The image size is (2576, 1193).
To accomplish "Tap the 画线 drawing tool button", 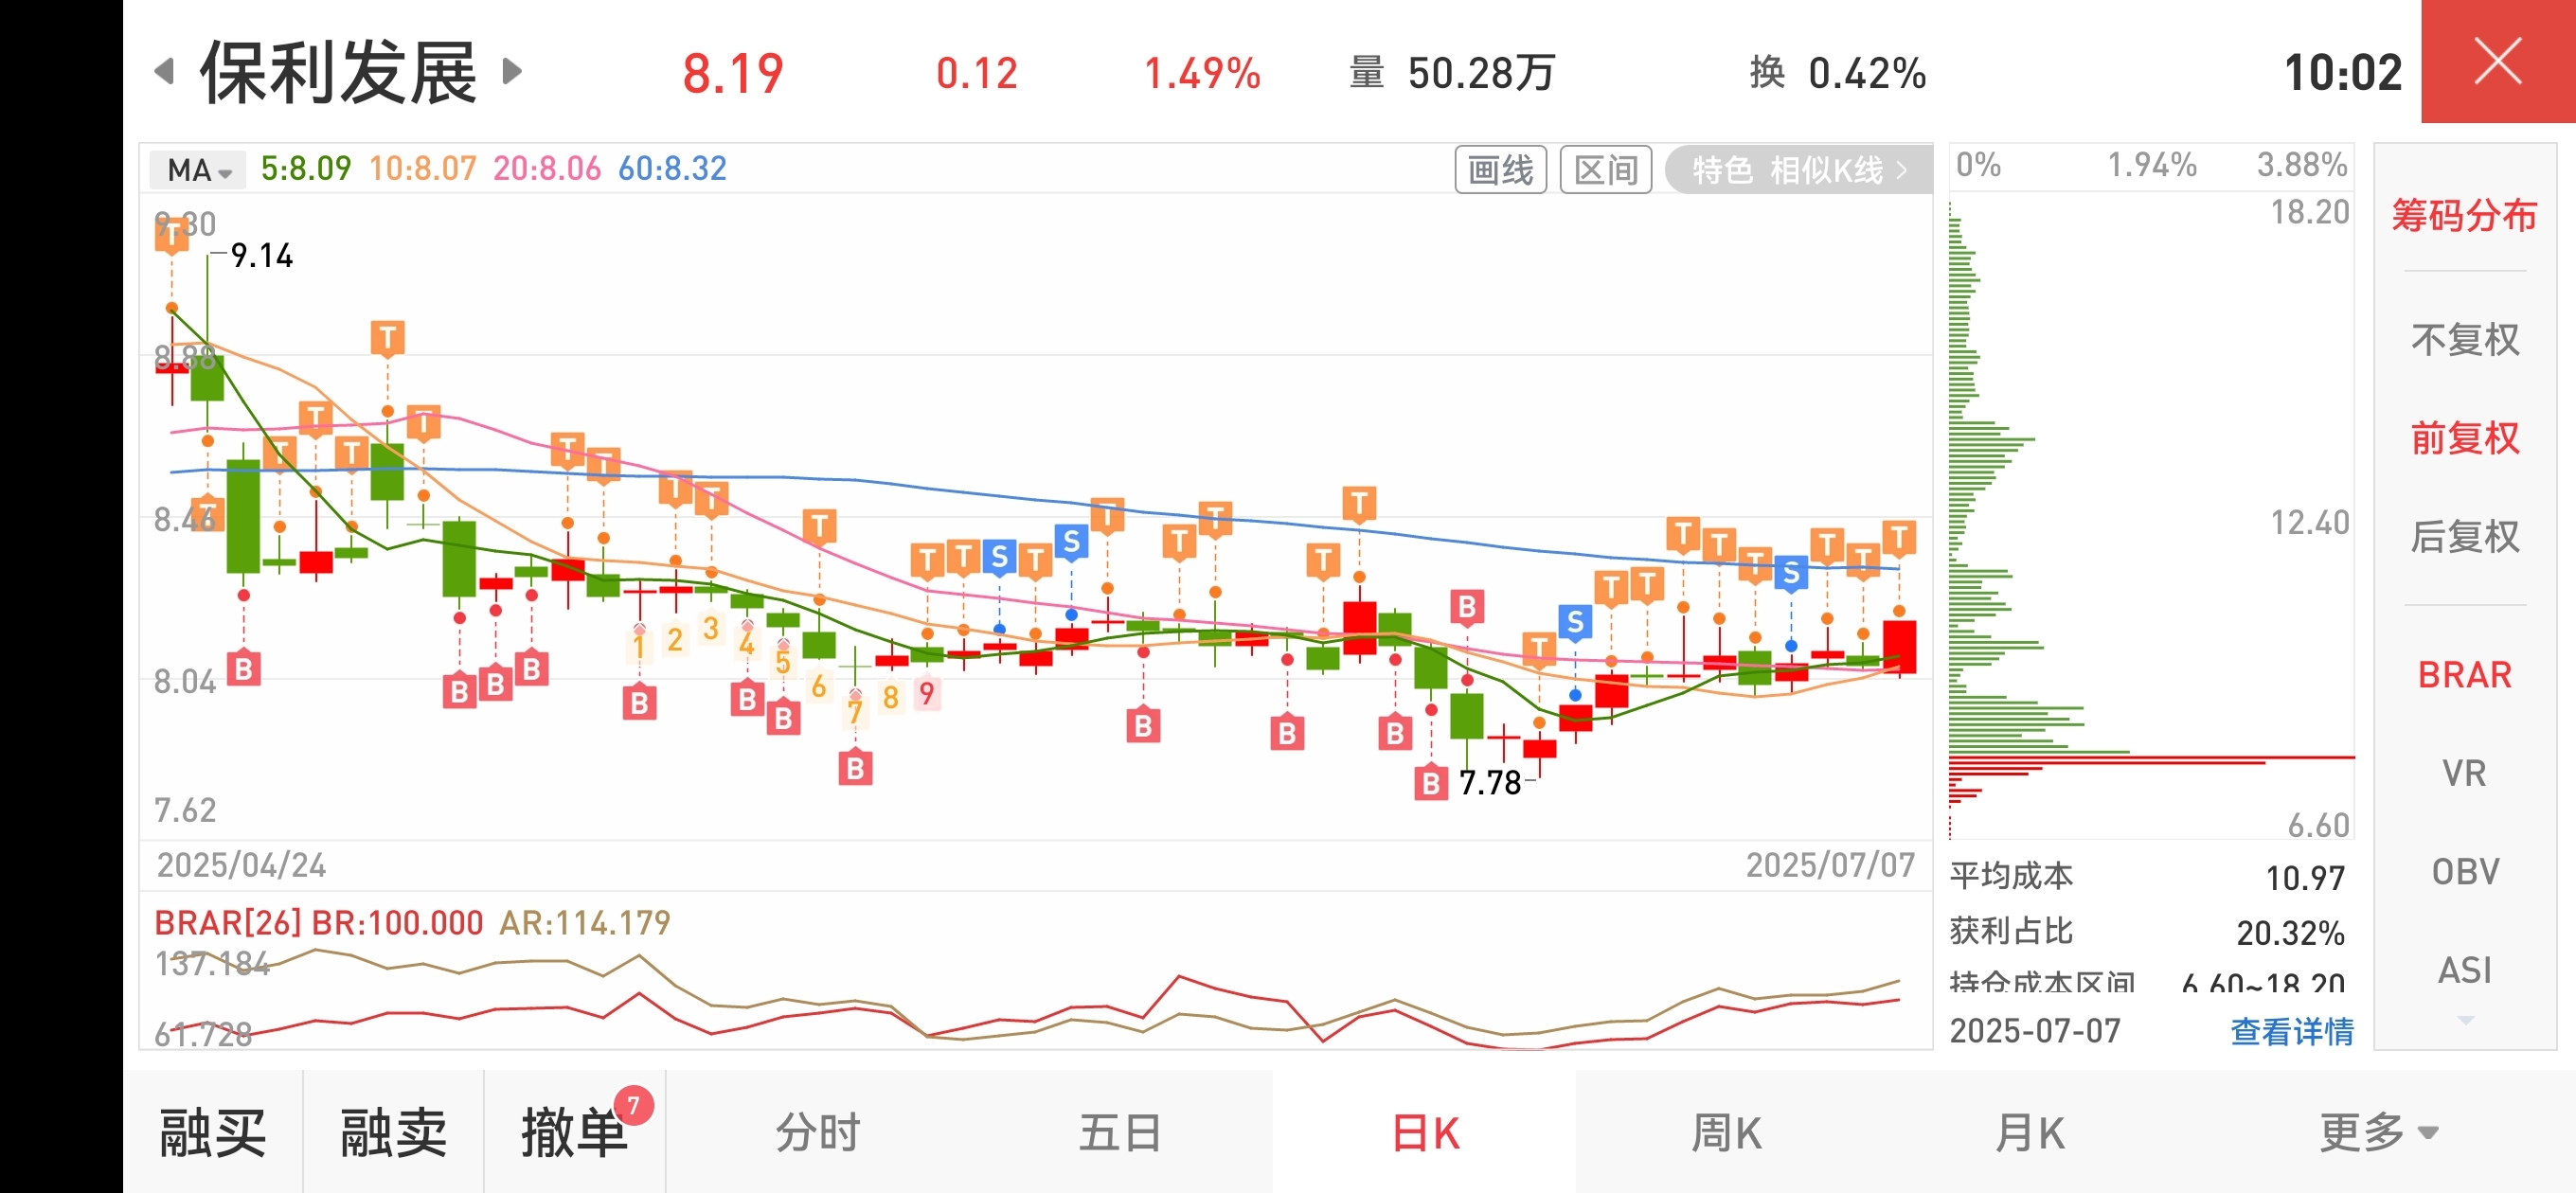I will click(1500, 169).
